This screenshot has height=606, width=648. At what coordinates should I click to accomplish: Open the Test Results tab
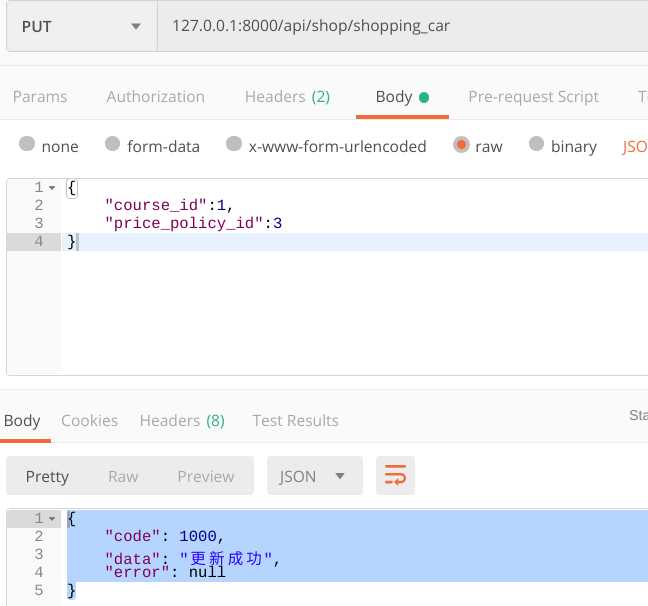(295, 421)
